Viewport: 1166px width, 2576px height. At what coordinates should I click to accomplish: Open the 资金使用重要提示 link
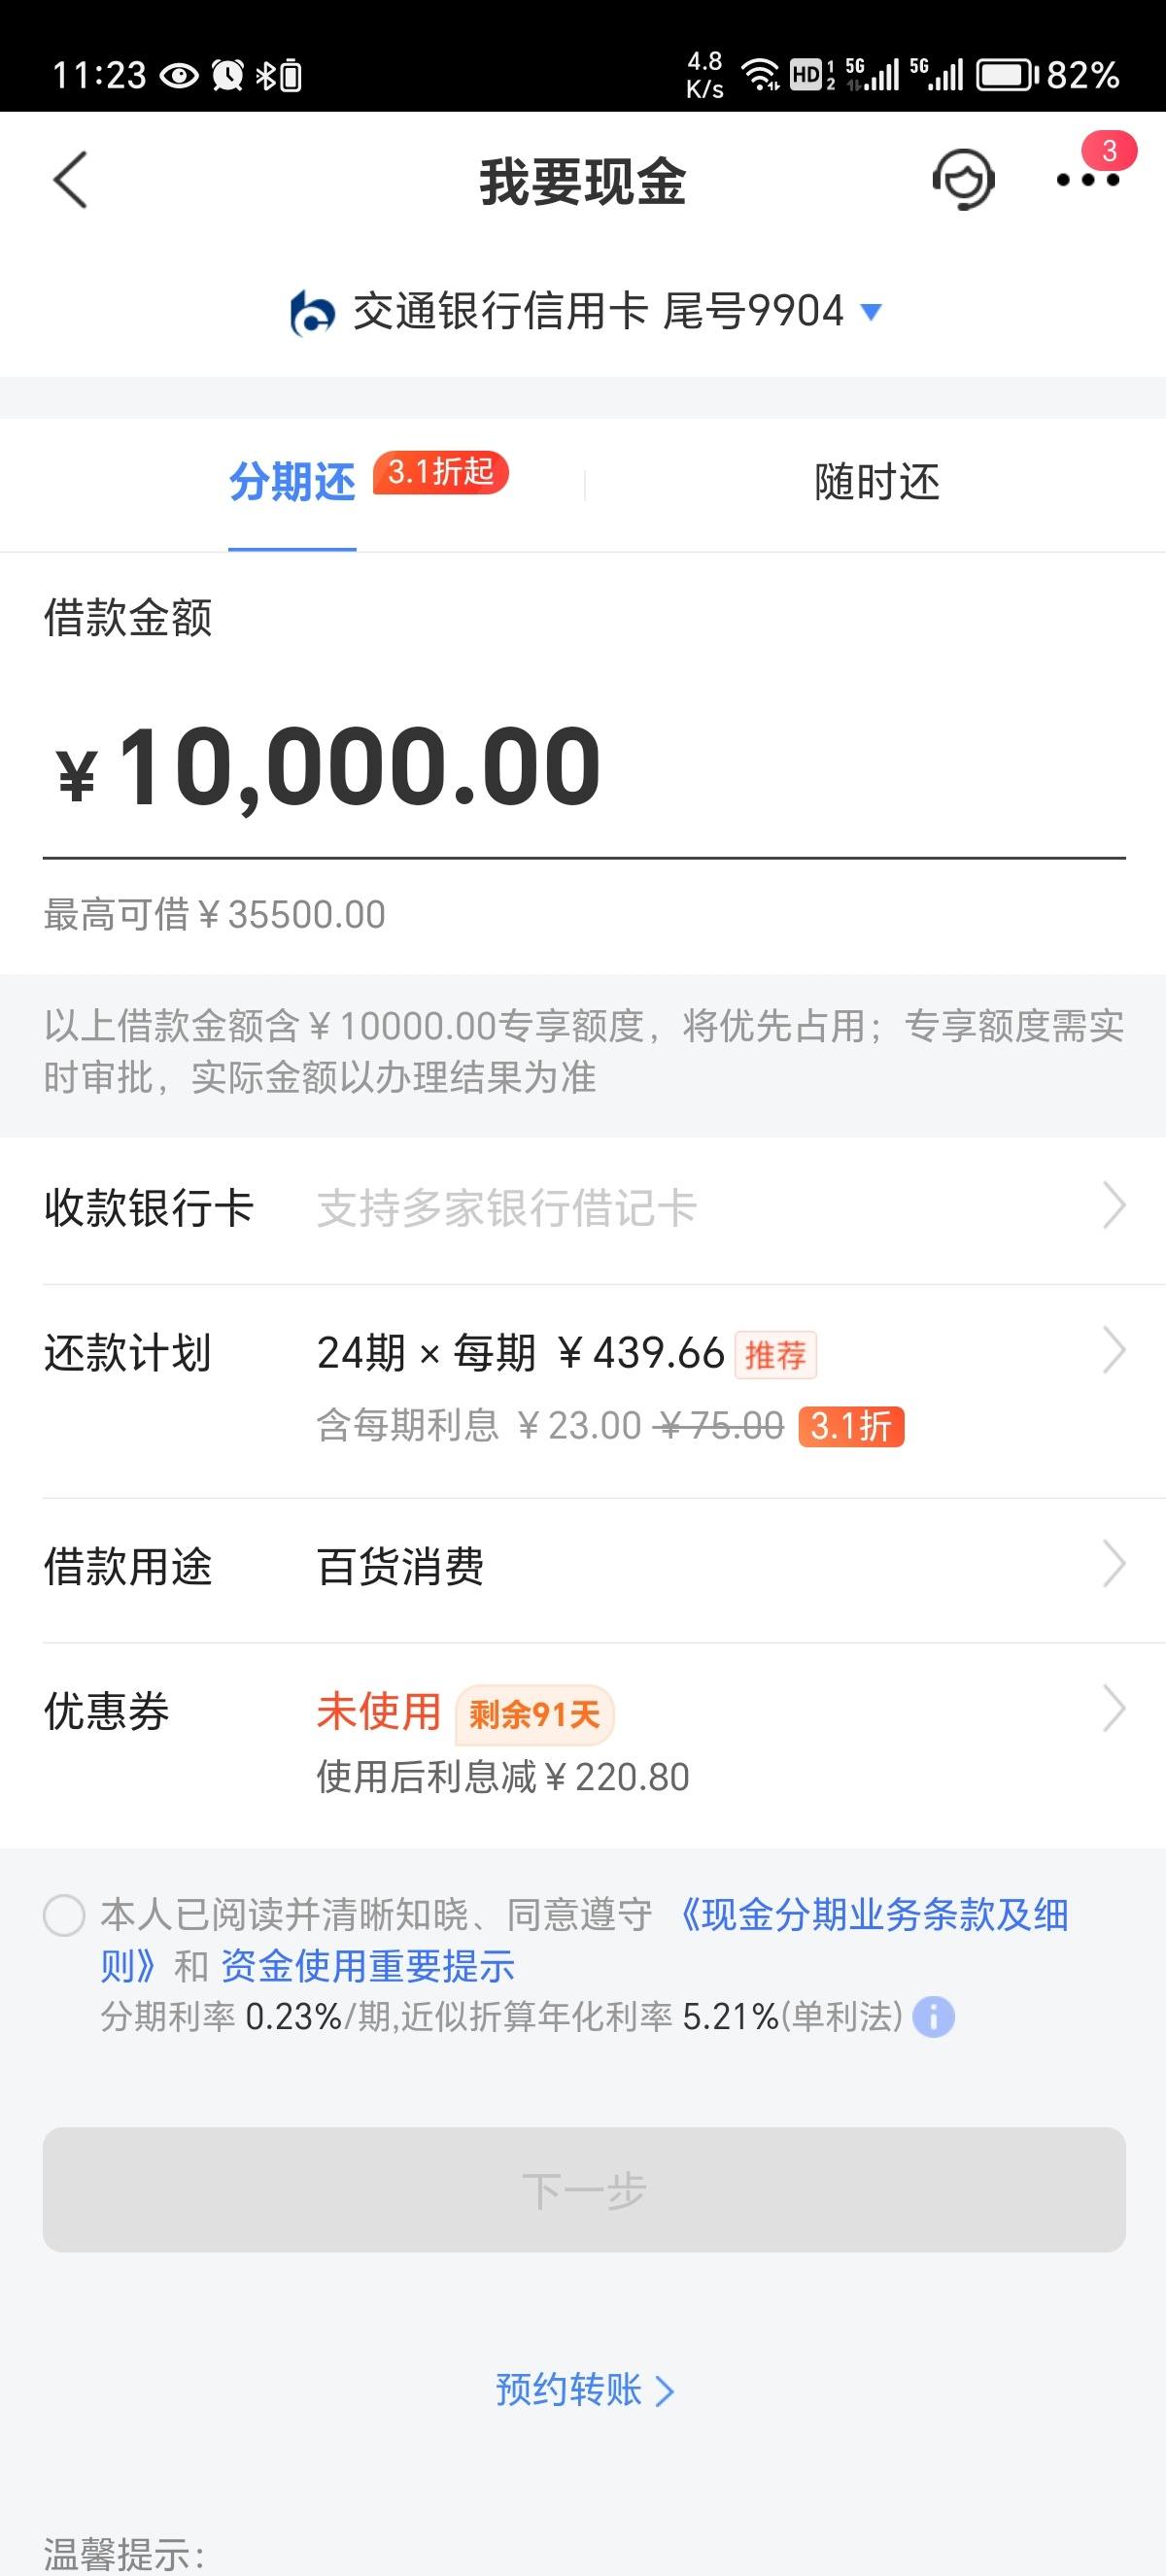[367, 1966]
